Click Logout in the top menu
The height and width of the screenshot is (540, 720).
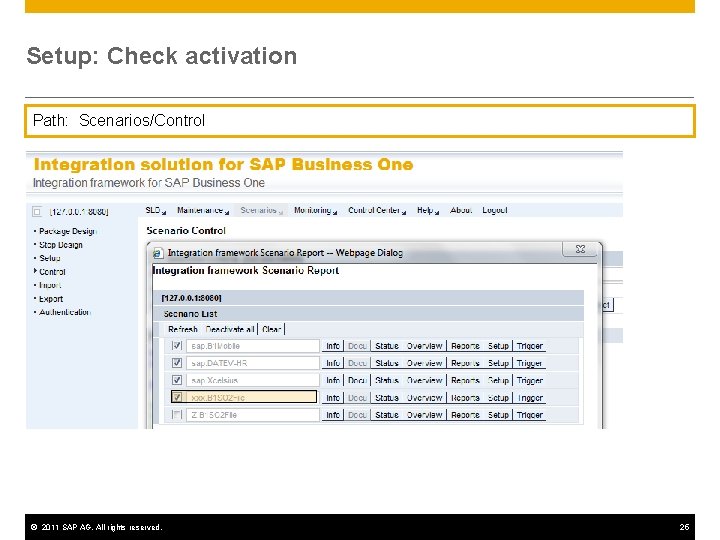[495, 210]
